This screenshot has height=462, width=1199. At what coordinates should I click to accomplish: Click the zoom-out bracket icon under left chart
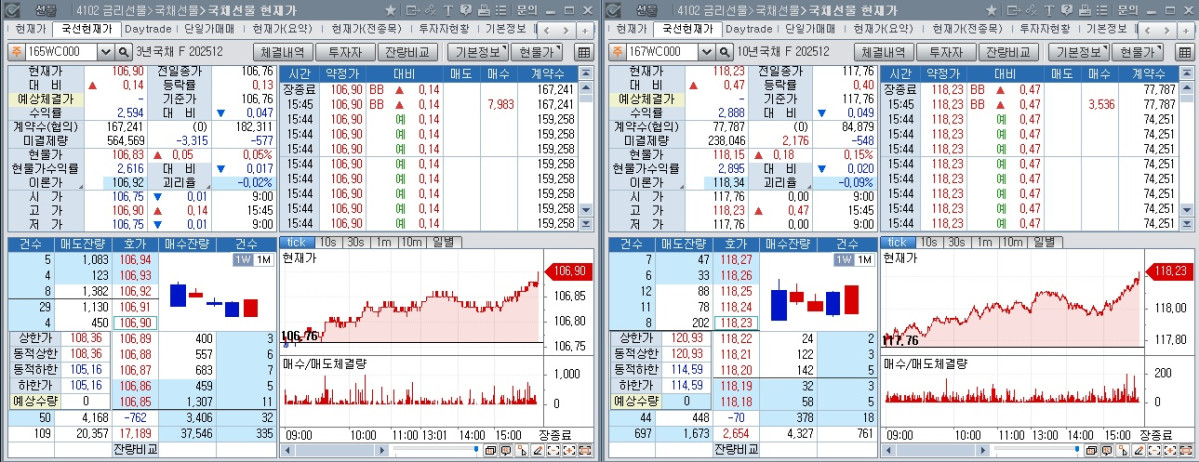554,451
